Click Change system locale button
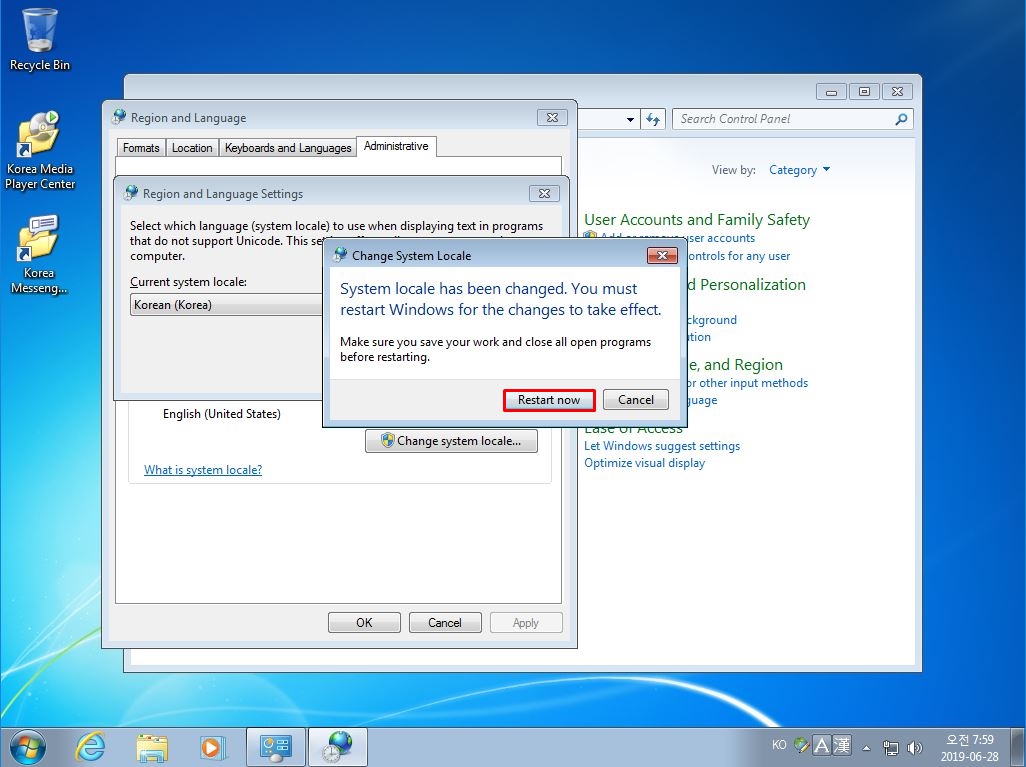The image size is (1026, 767). [x=451, y=441]
